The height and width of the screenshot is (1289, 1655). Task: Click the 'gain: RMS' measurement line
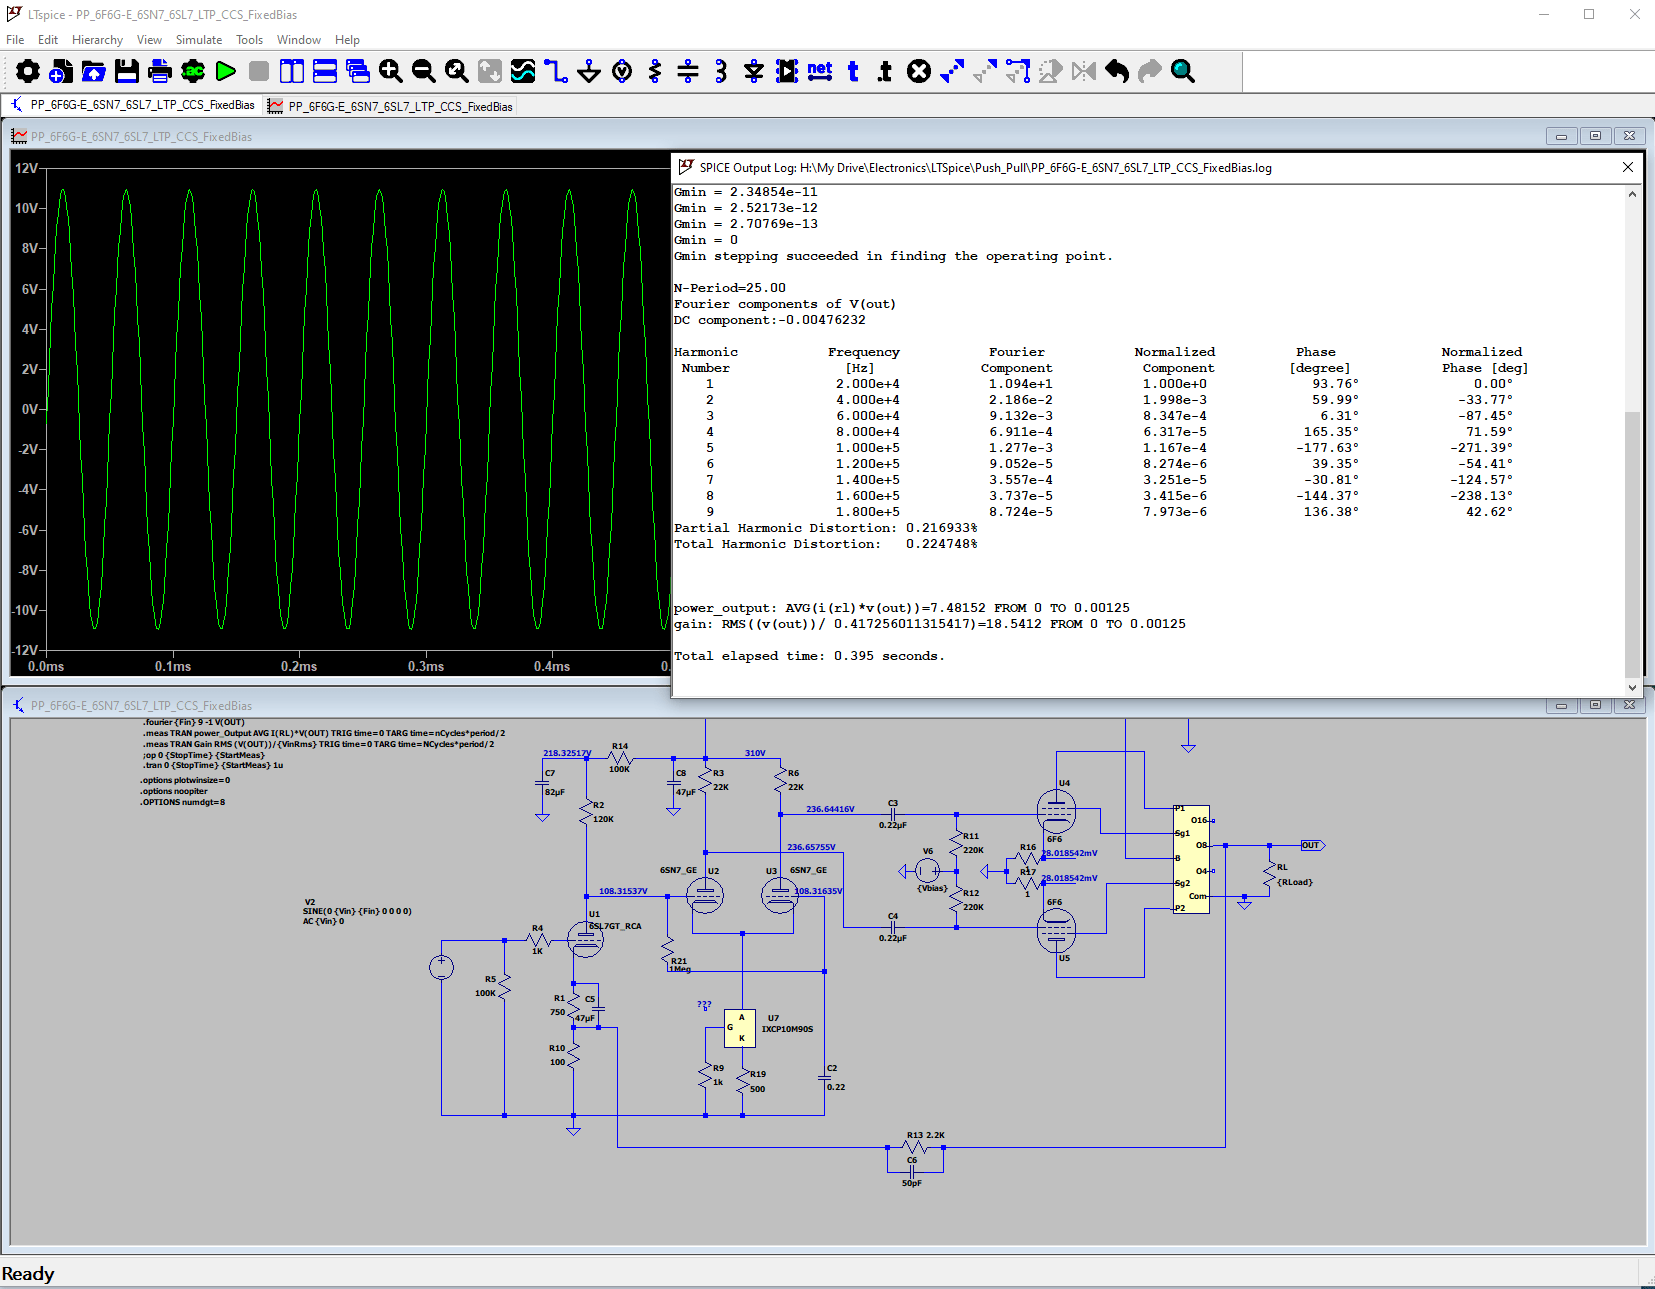tap(930, 624)
